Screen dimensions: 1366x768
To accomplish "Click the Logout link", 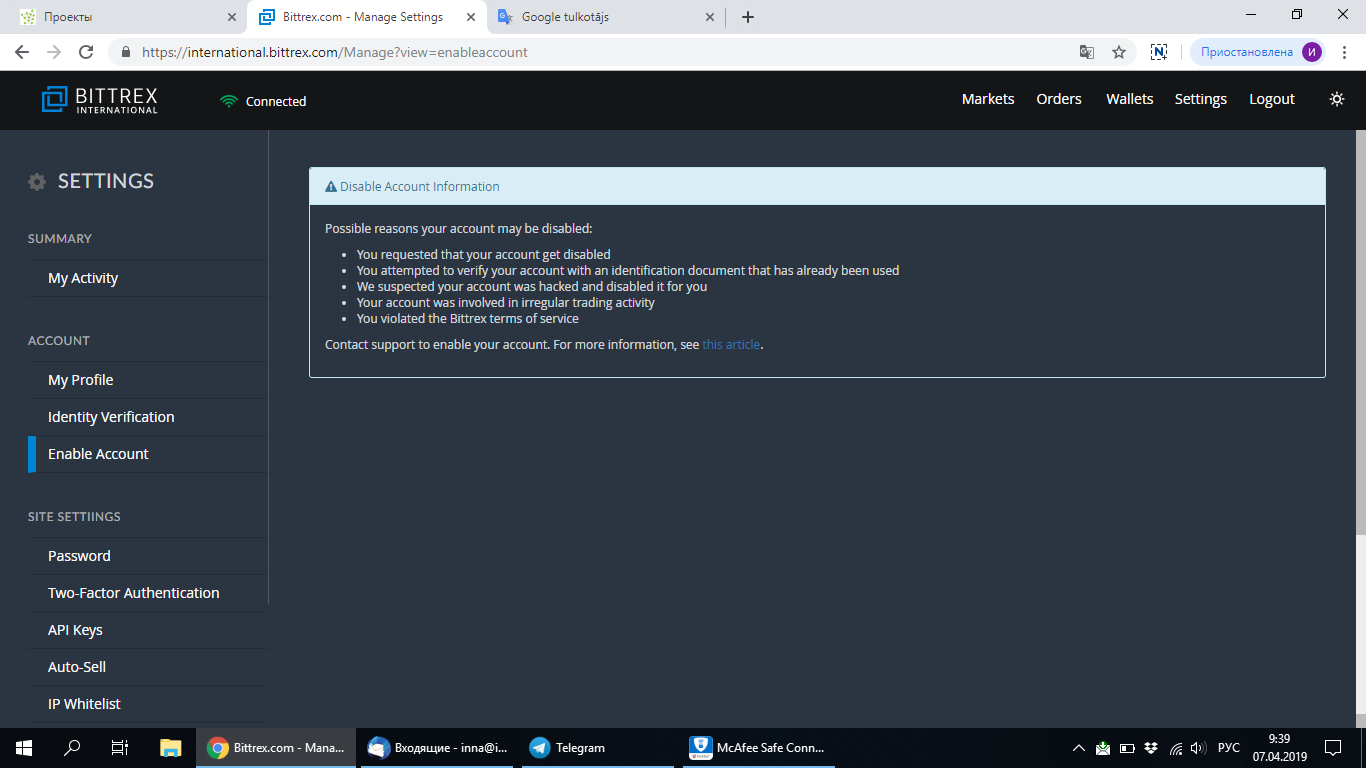I will click(1272, 99).
